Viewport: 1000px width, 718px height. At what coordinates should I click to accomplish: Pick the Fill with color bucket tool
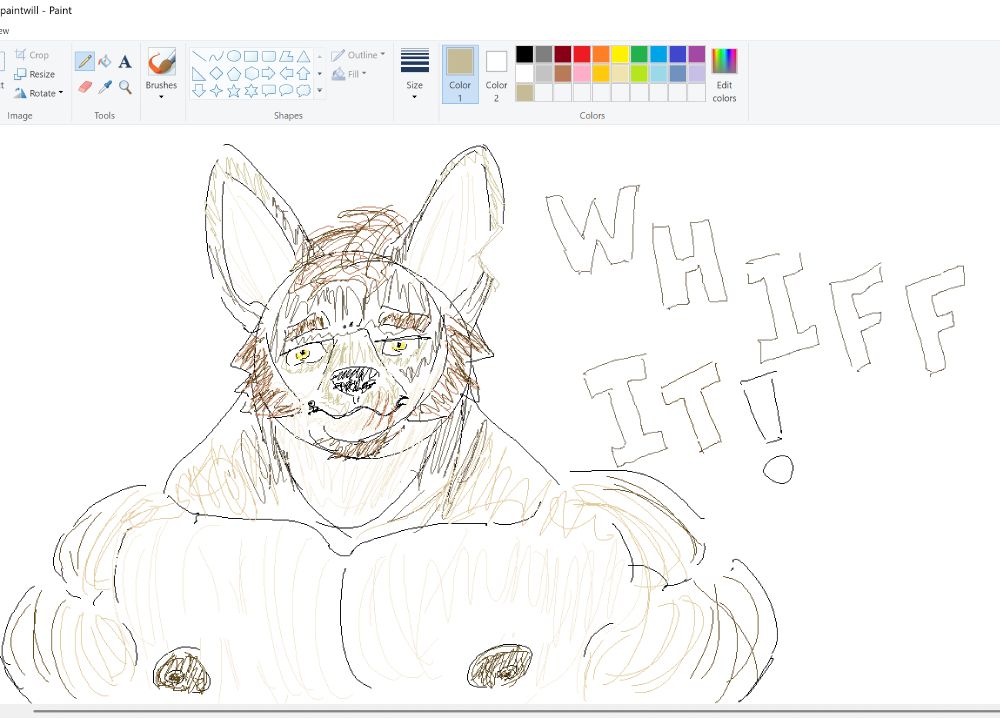tap(105, 61)
